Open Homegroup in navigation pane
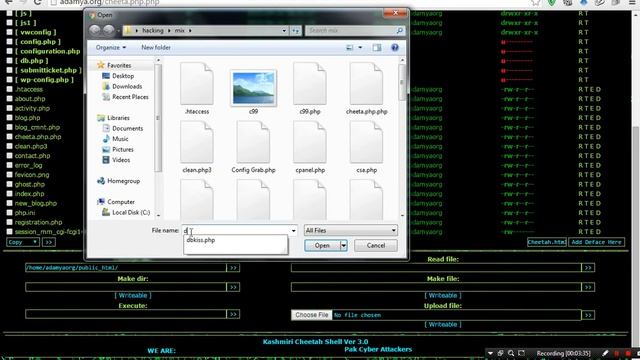The width and height of the screenshot is (640, 360). pos(123,181)
